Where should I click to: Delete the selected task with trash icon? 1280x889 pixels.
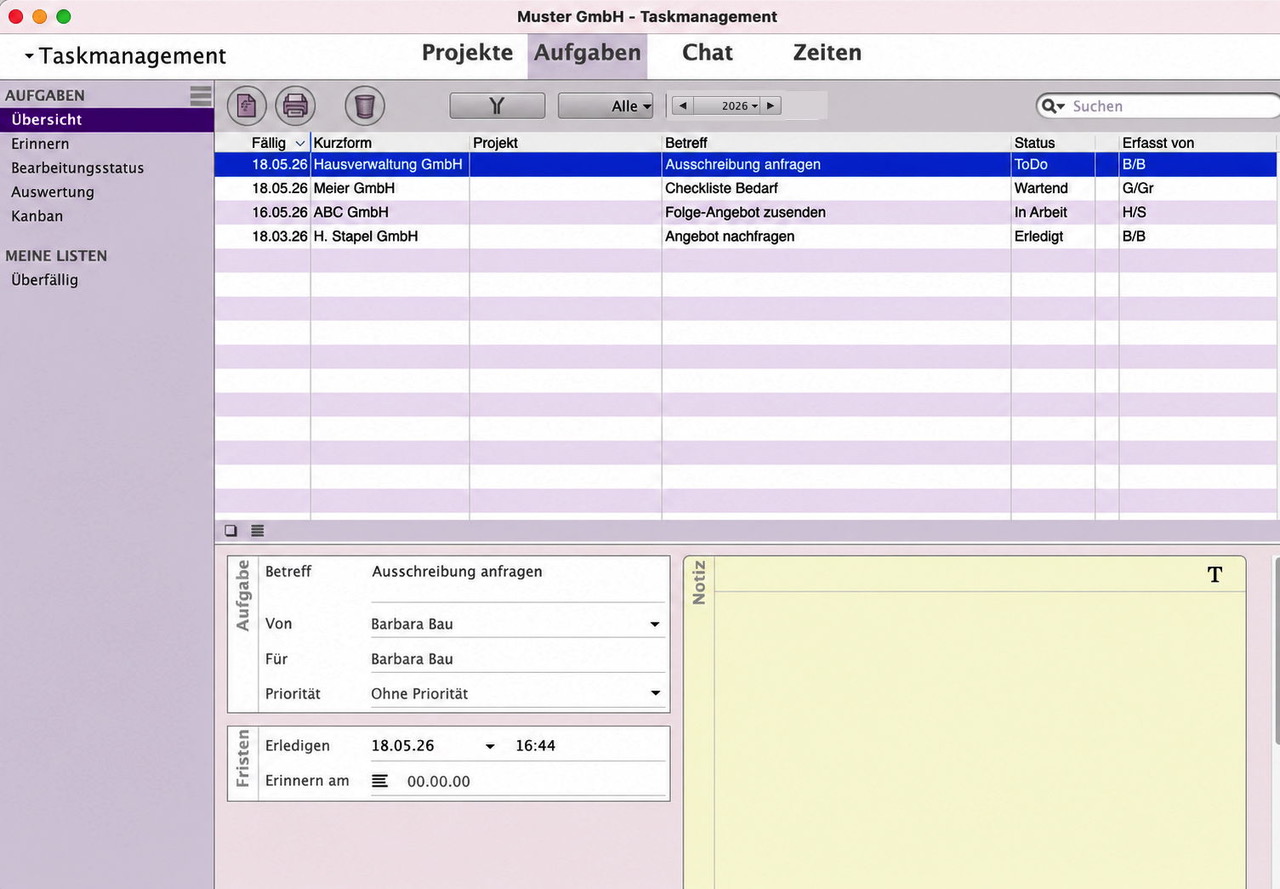365,105
